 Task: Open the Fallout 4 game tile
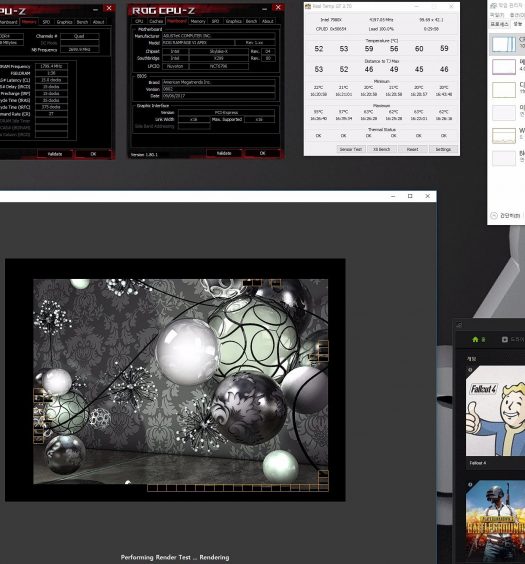496,411
